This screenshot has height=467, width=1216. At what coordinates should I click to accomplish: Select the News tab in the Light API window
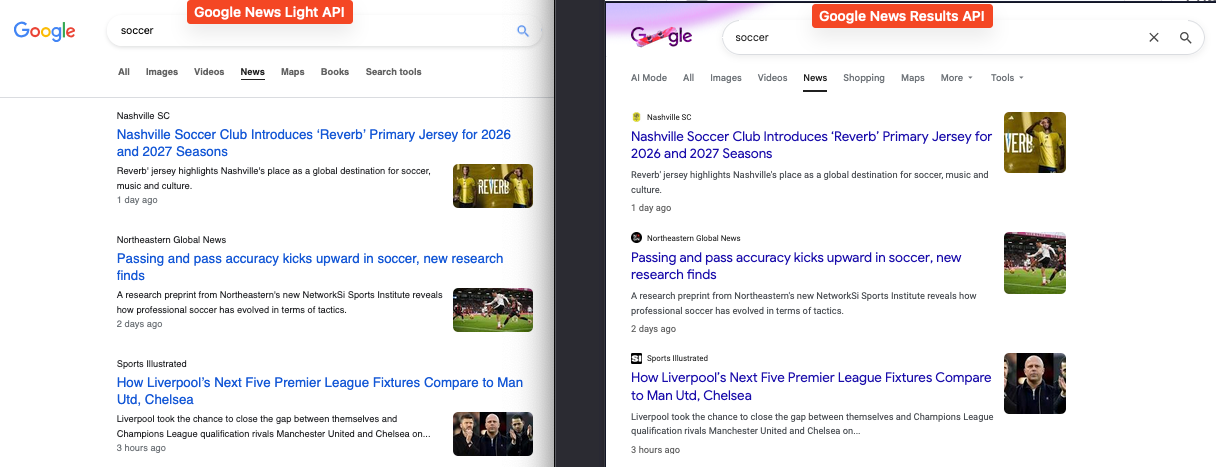pyautogui.click(x=252, y=72)
